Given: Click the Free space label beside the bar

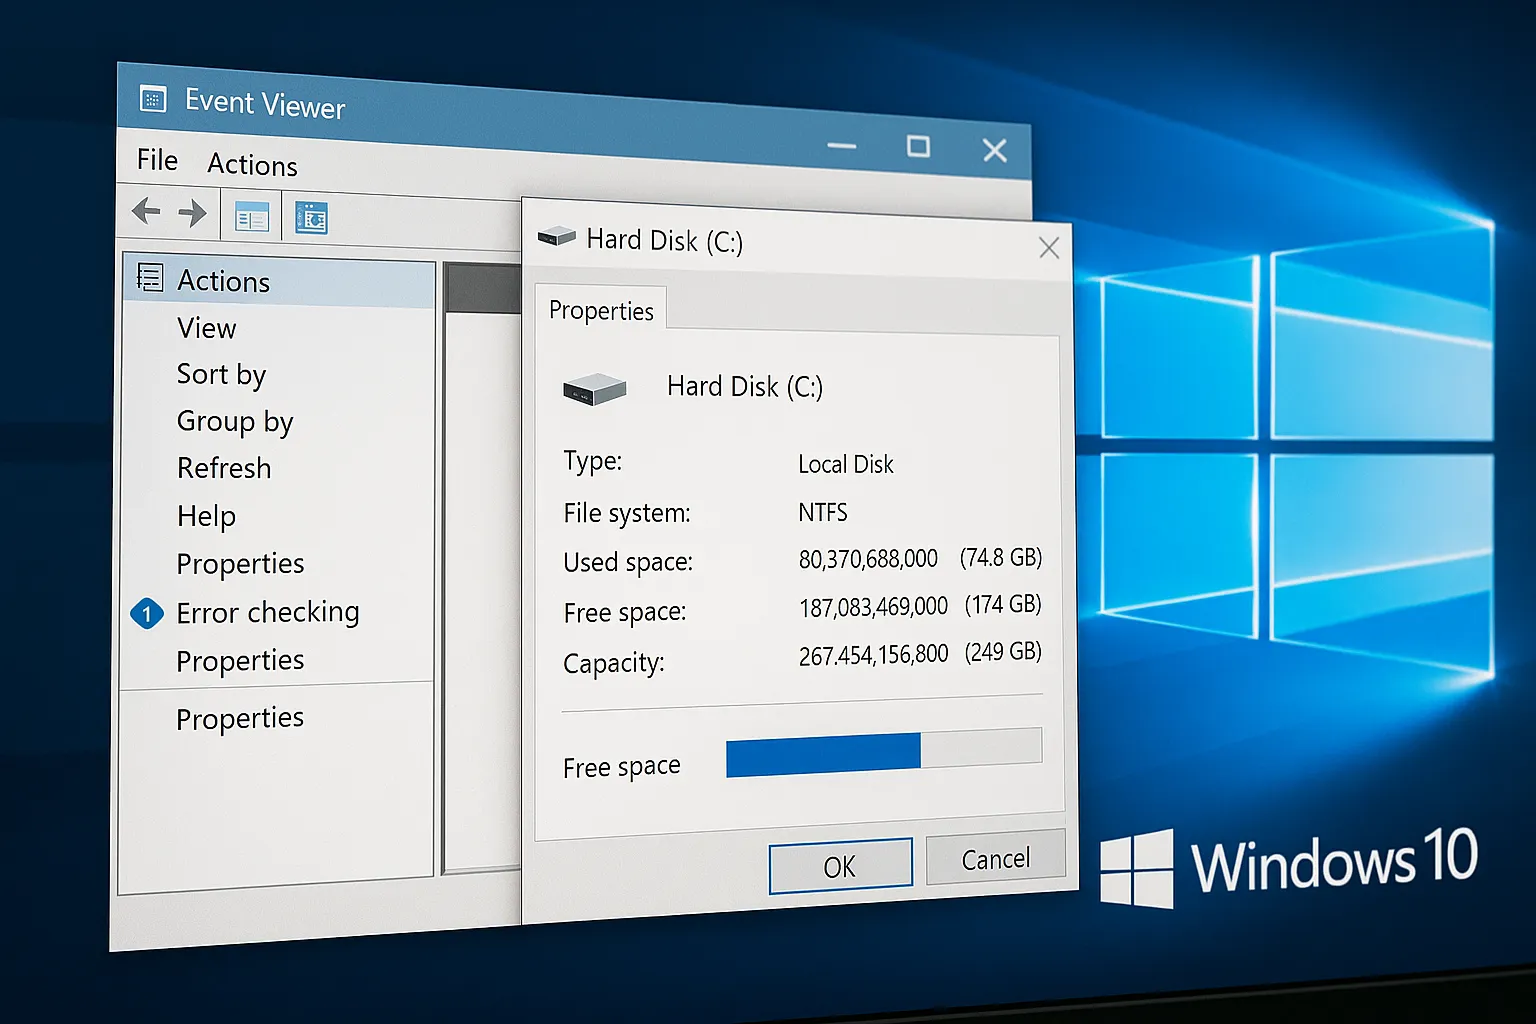Looking at the screenshot, I should (621, 767).
